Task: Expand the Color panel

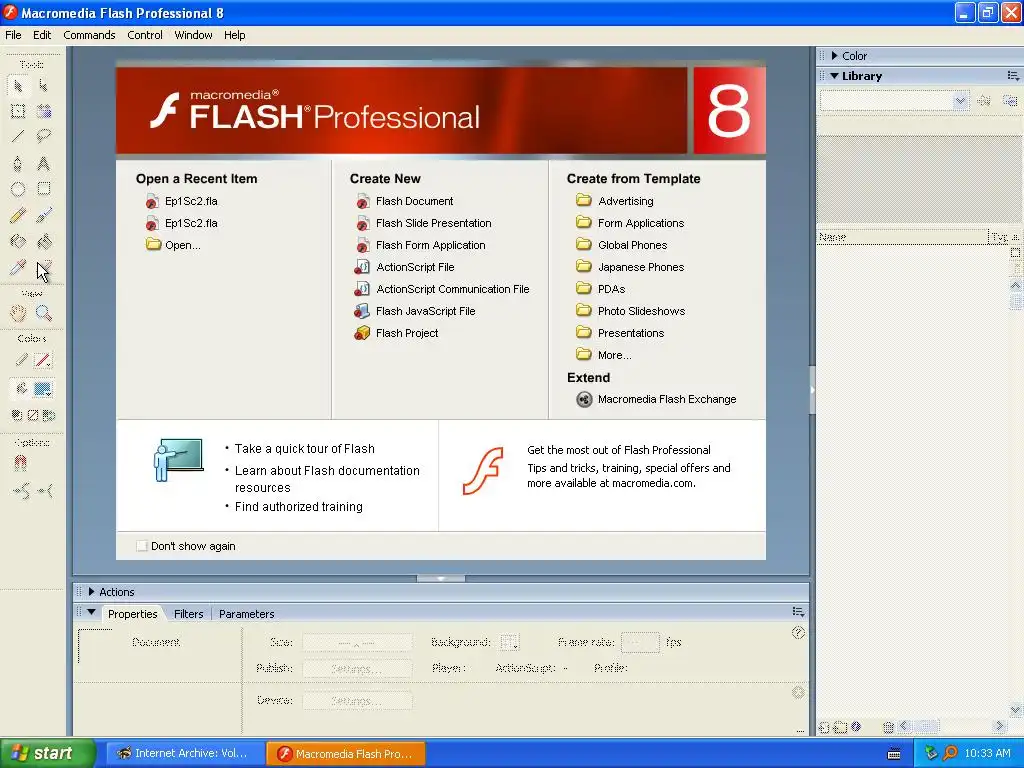Action: (835, 56)
